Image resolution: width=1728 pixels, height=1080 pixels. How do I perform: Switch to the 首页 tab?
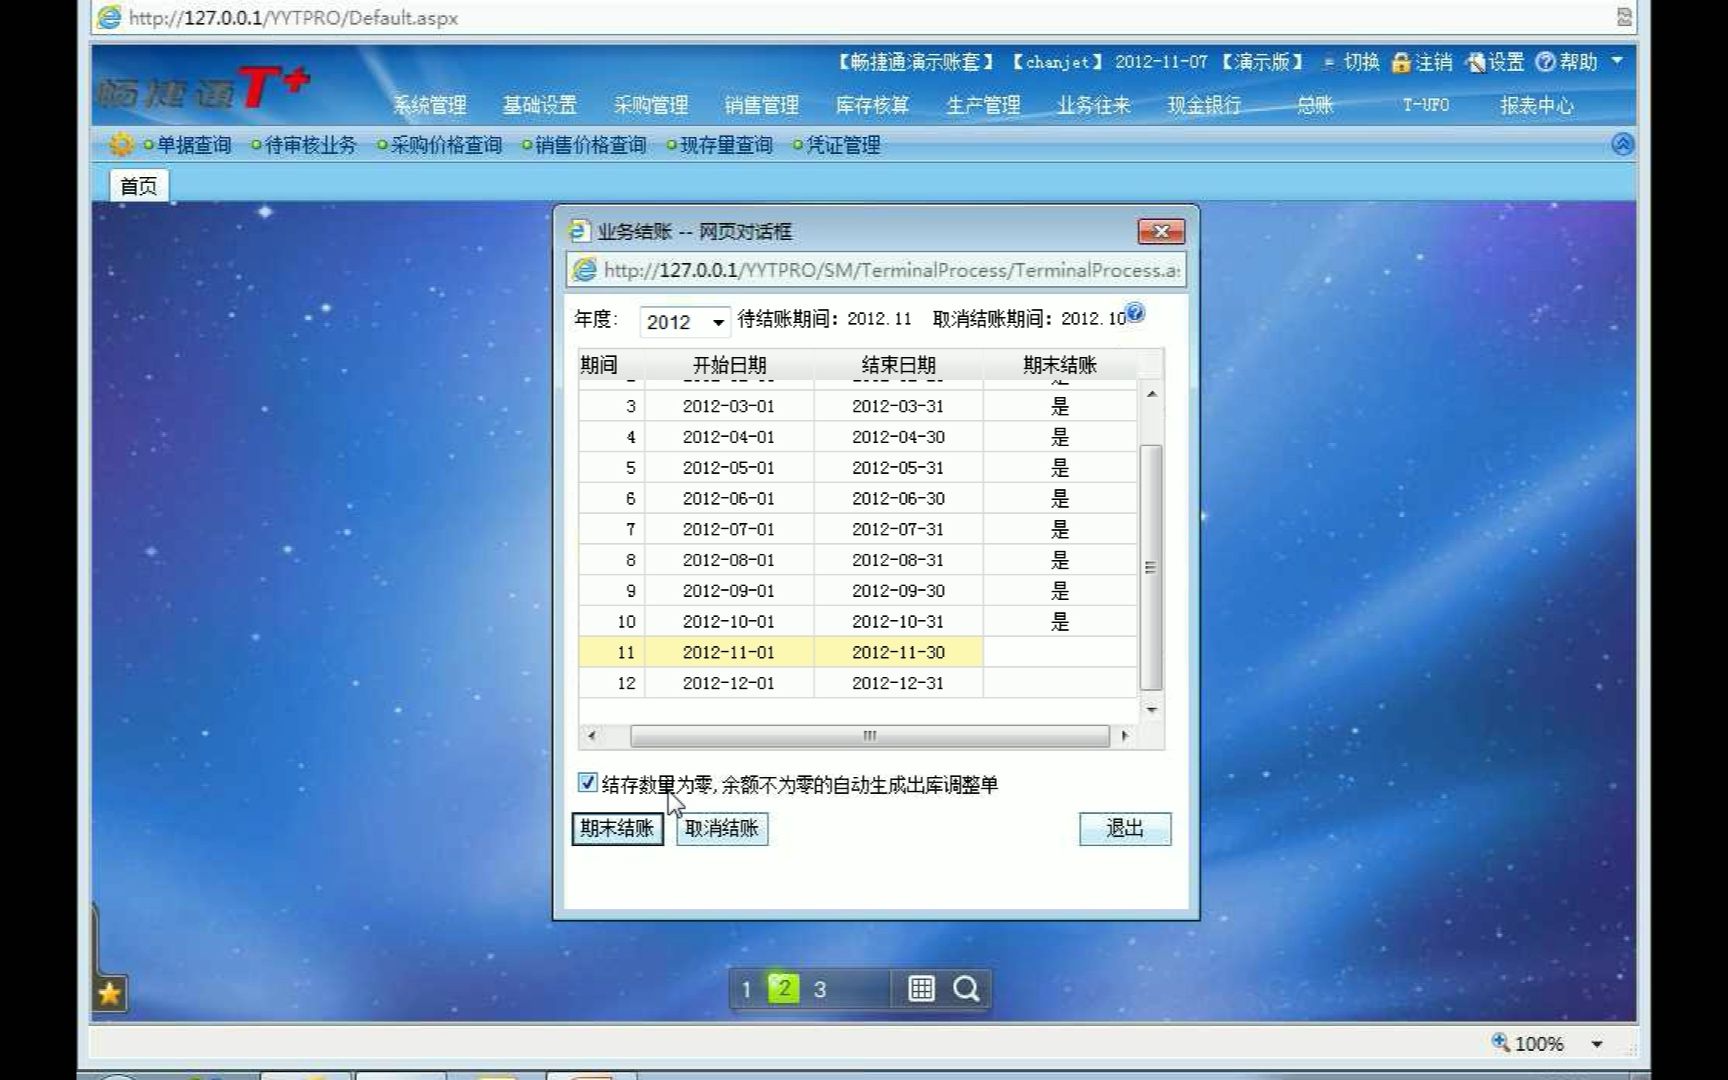pos(137,184)
